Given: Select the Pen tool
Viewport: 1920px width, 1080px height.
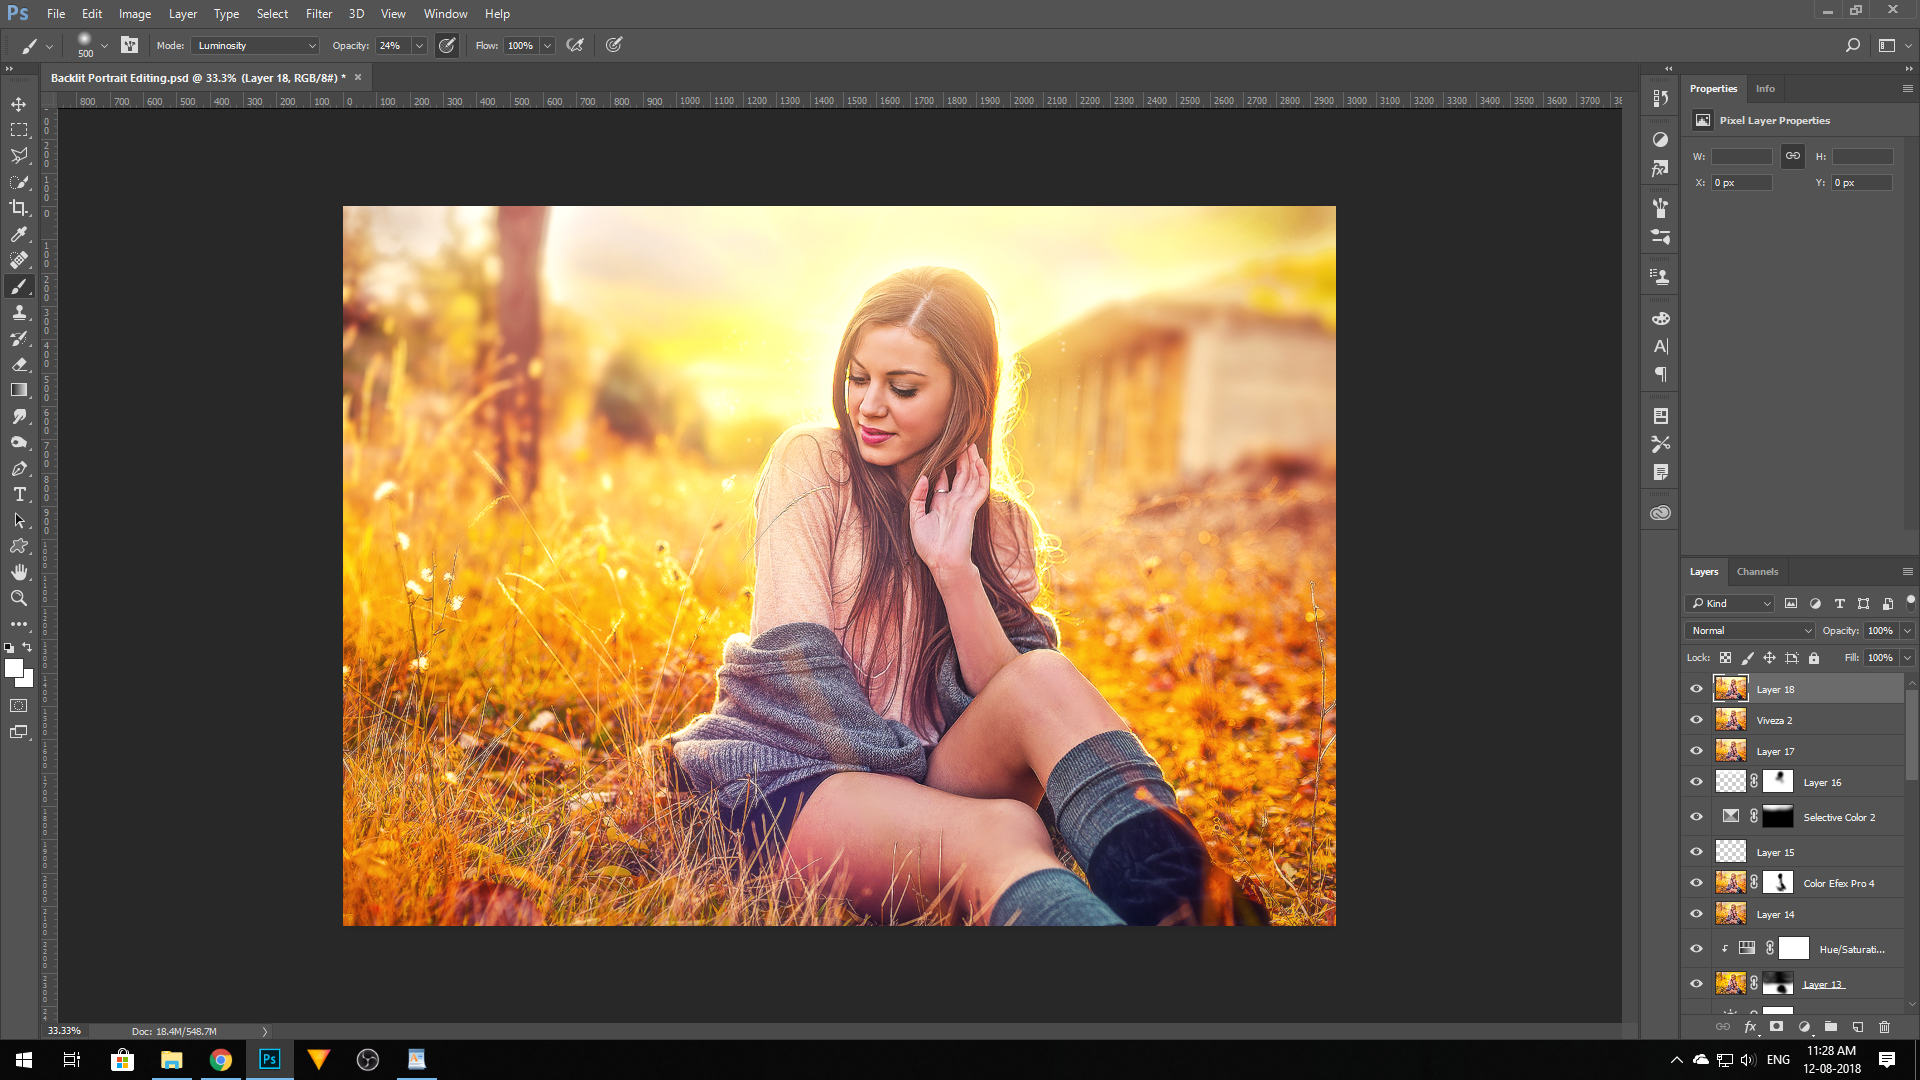Looking at the screenshot, I should (x=19, y=468).
